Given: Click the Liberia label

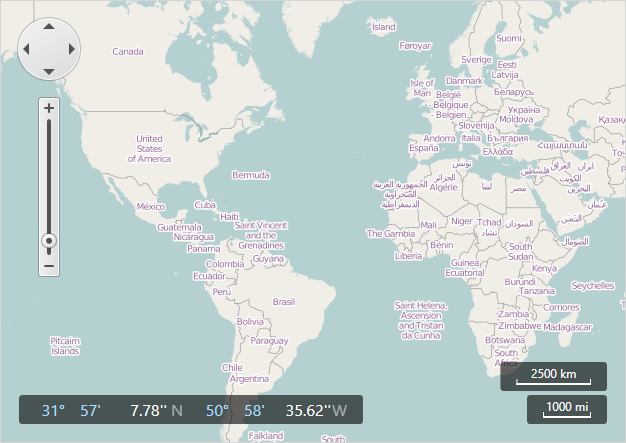Looking at the screenshot, I should pos(408,256).
